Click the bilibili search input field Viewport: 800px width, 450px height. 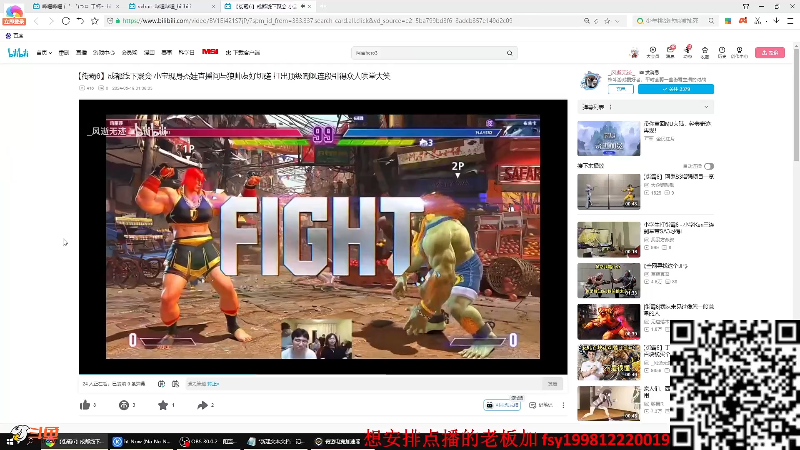pos(428,53)
